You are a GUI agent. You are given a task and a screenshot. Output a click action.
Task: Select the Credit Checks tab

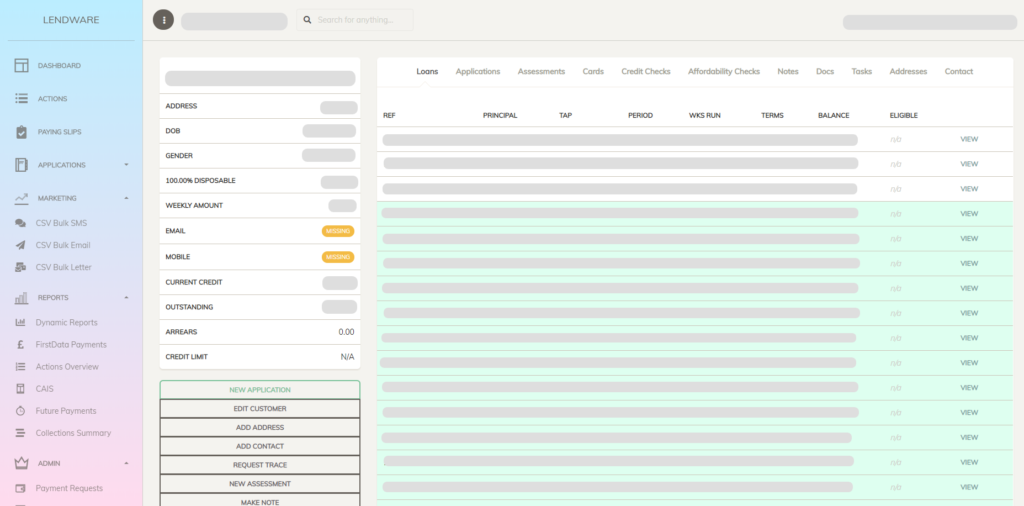click(646, 72)
